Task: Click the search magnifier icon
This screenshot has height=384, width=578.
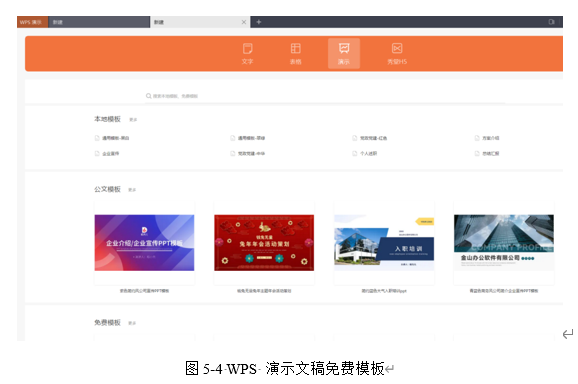Action: (x=149, y=96)
